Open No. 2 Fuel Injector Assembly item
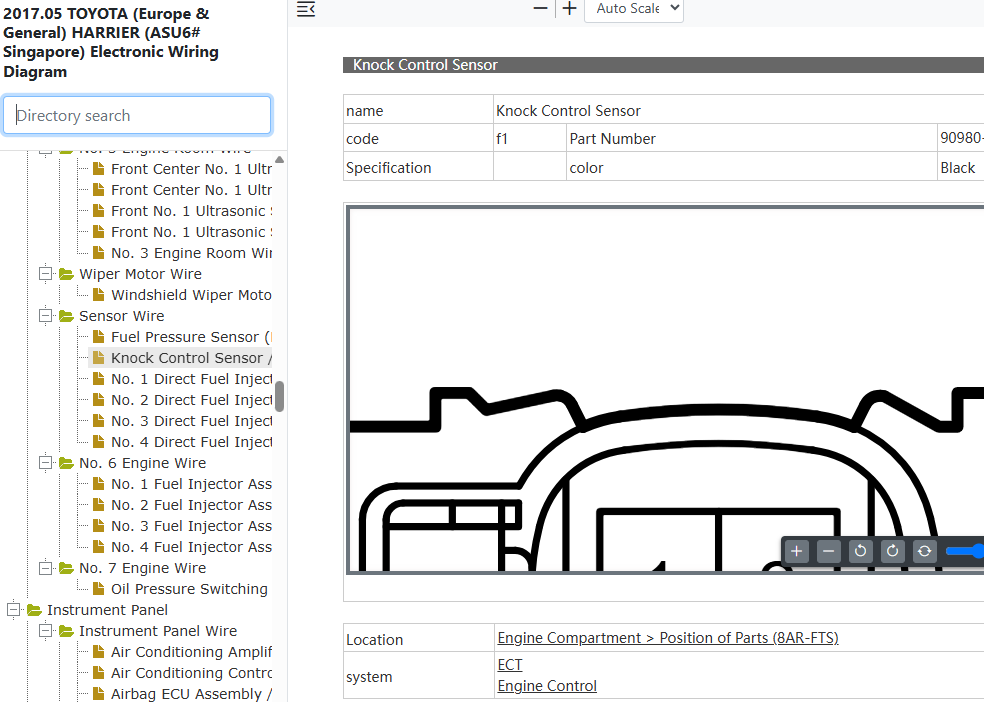 click(x=191, y=505)
